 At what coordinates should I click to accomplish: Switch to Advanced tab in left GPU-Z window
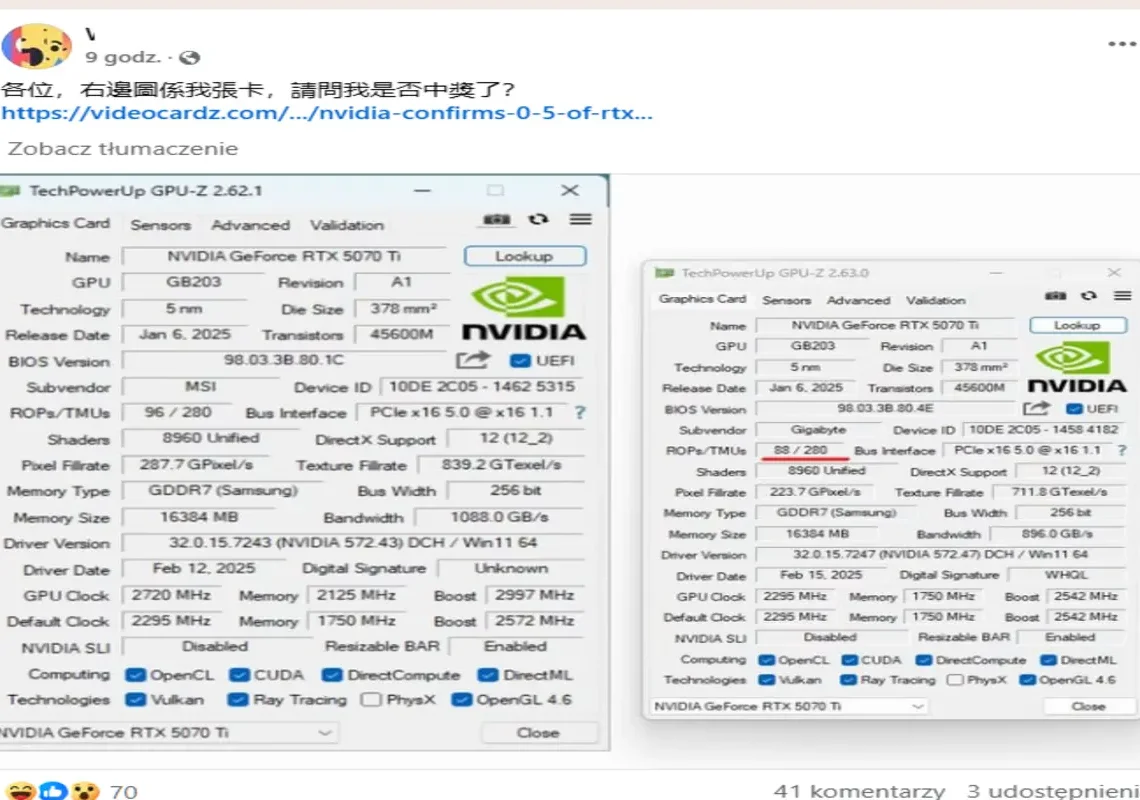[251, 225]
